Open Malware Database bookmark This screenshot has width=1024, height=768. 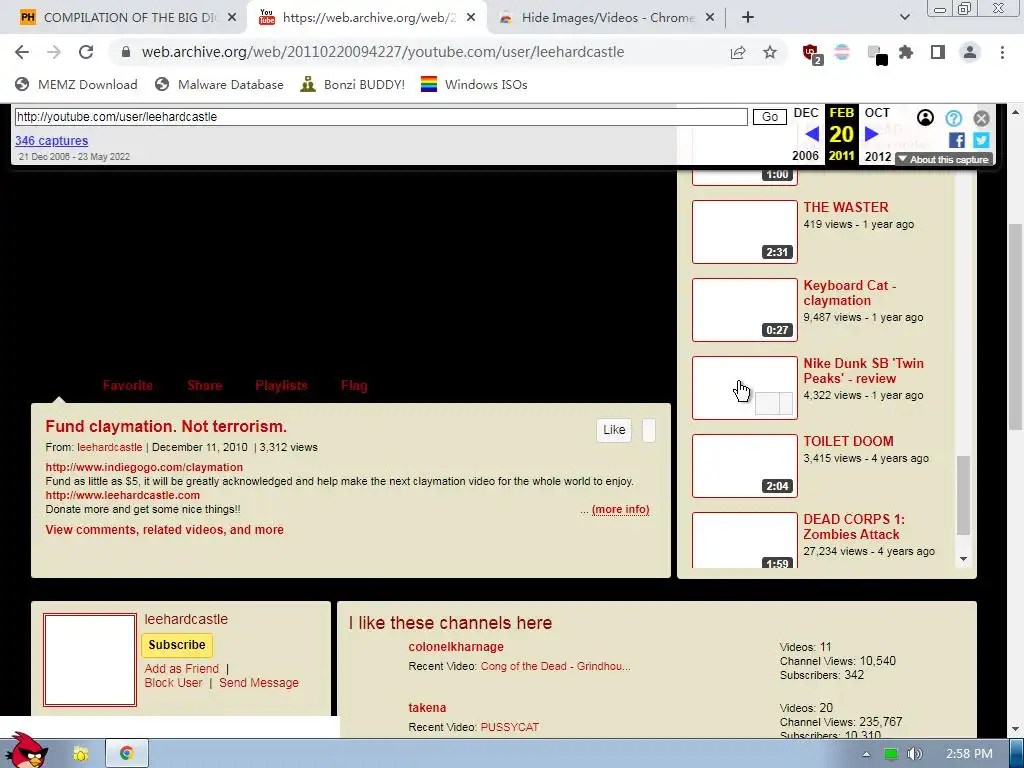(219, 84)
